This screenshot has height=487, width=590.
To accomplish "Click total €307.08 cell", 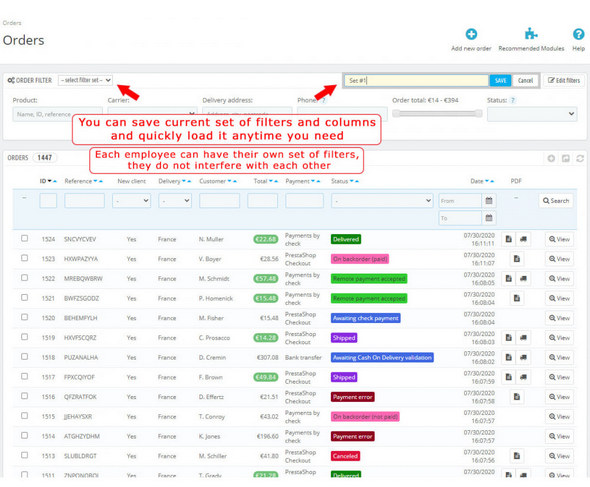I will (267, 358).
